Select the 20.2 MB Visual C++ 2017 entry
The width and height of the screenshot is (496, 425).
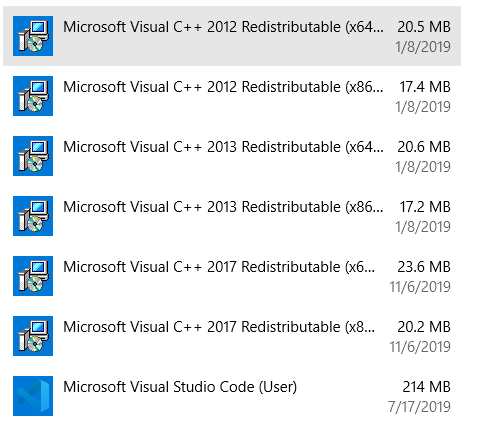[x=232, y=336]
